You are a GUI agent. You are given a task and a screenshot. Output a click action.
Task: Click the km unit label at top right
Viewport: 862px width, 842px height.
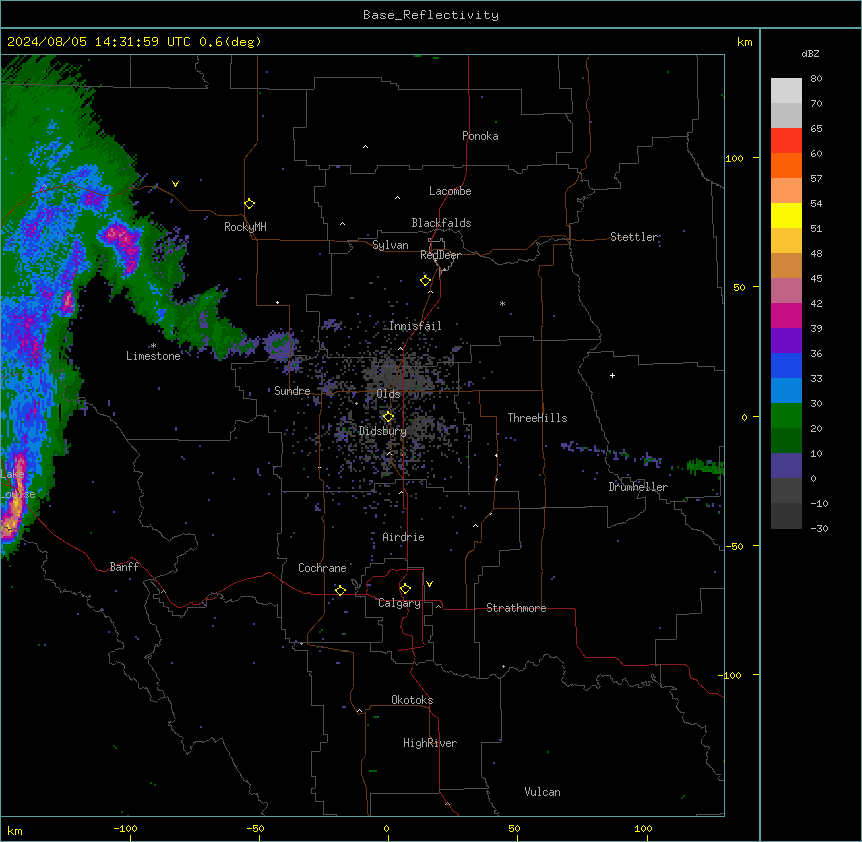[x=744, y=42]
